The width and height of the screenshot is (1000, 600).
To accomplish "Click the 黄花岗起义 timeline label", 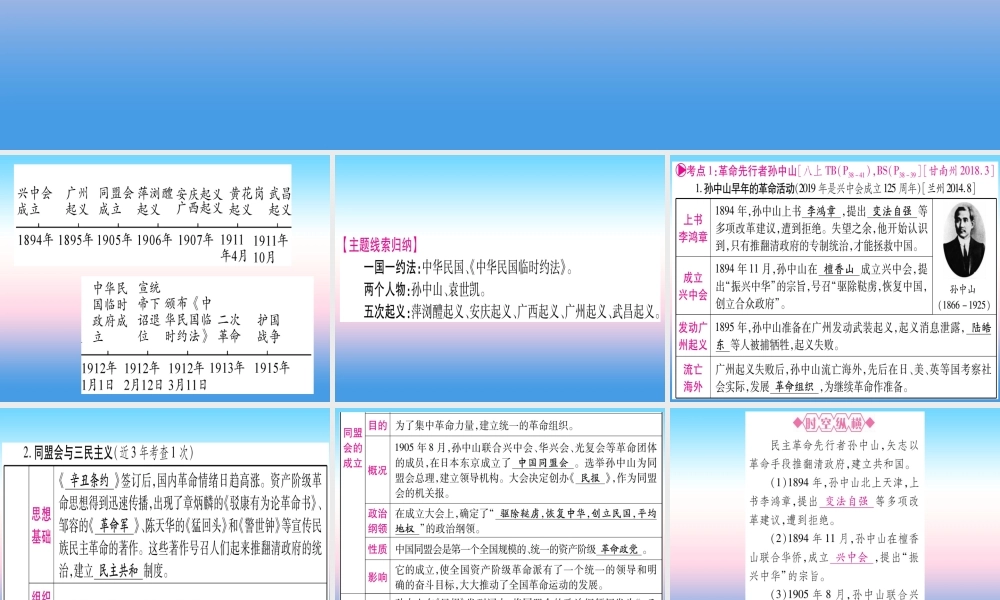I will (247, 201).
